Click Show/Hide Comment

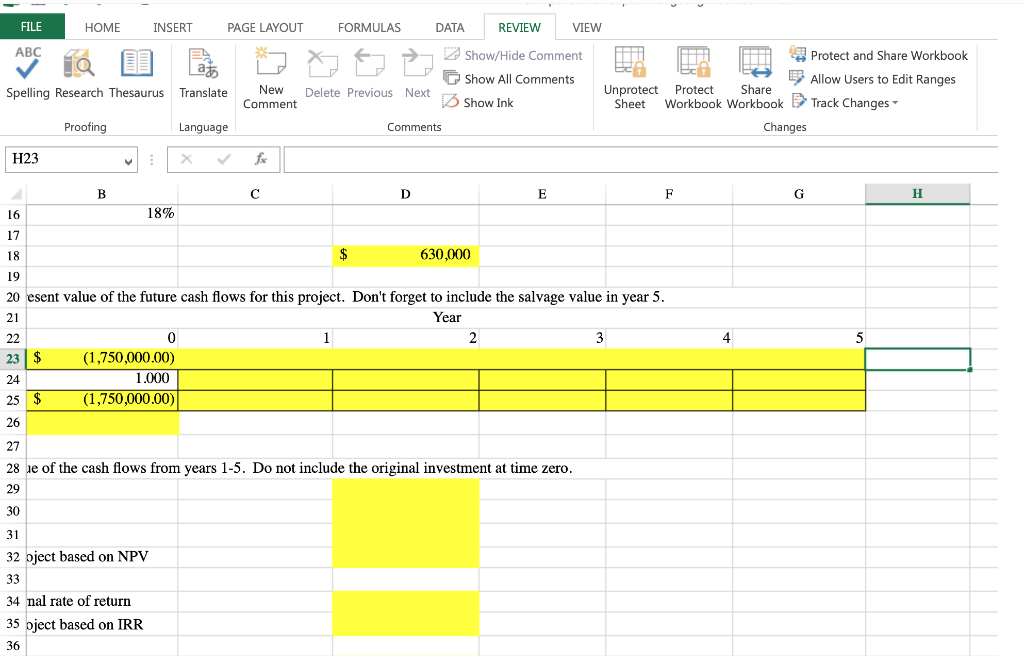coord(513,55)
